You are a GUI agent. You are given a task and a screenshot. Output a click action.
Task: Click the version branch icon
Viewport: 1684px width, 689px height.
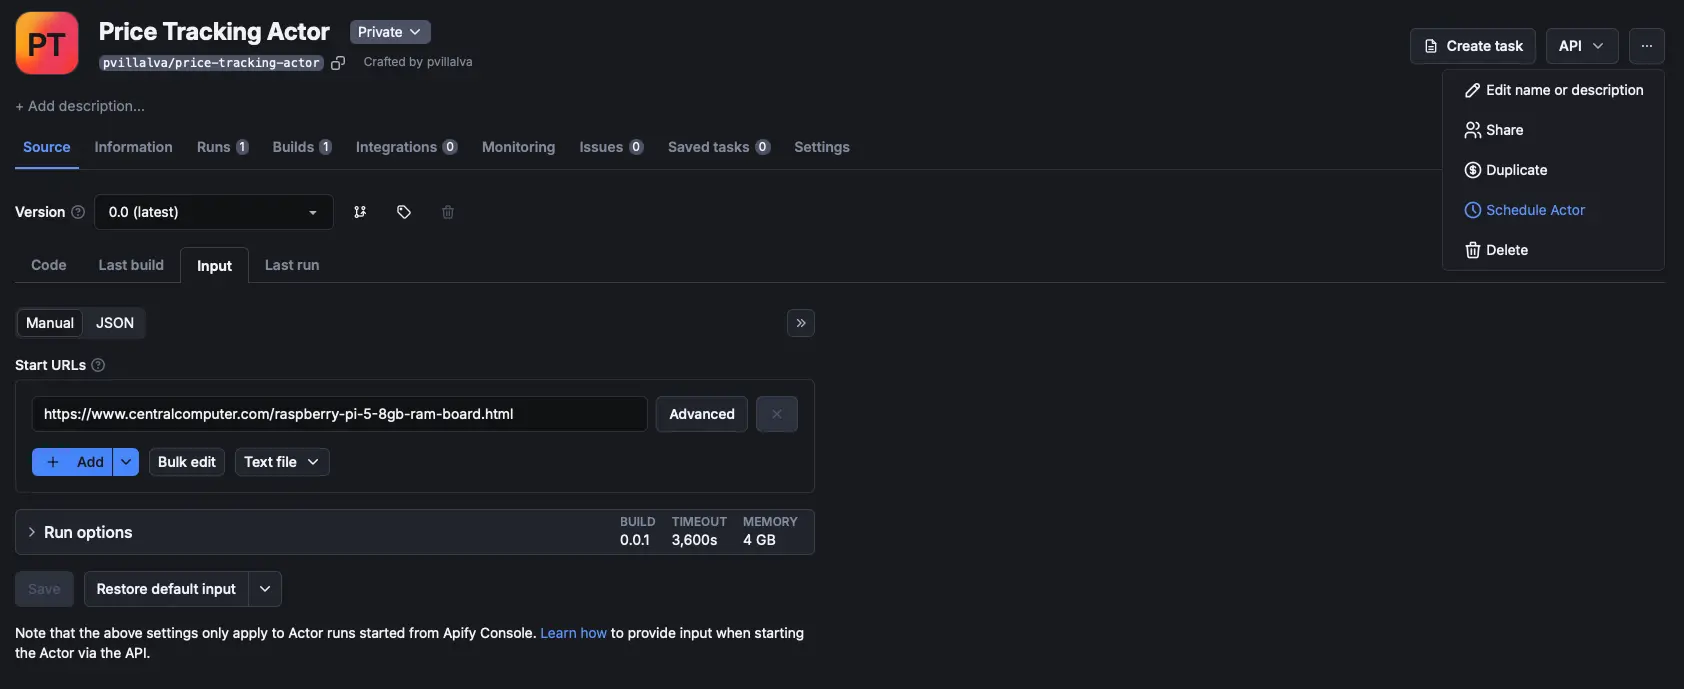pos(360,212)
